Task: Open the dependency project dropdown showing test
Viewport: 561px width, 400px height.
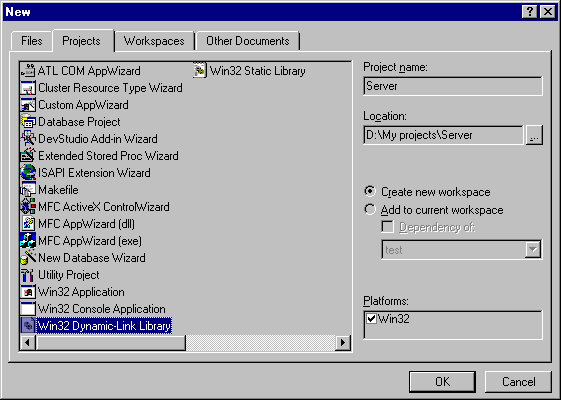Action: tap(462, 249)
